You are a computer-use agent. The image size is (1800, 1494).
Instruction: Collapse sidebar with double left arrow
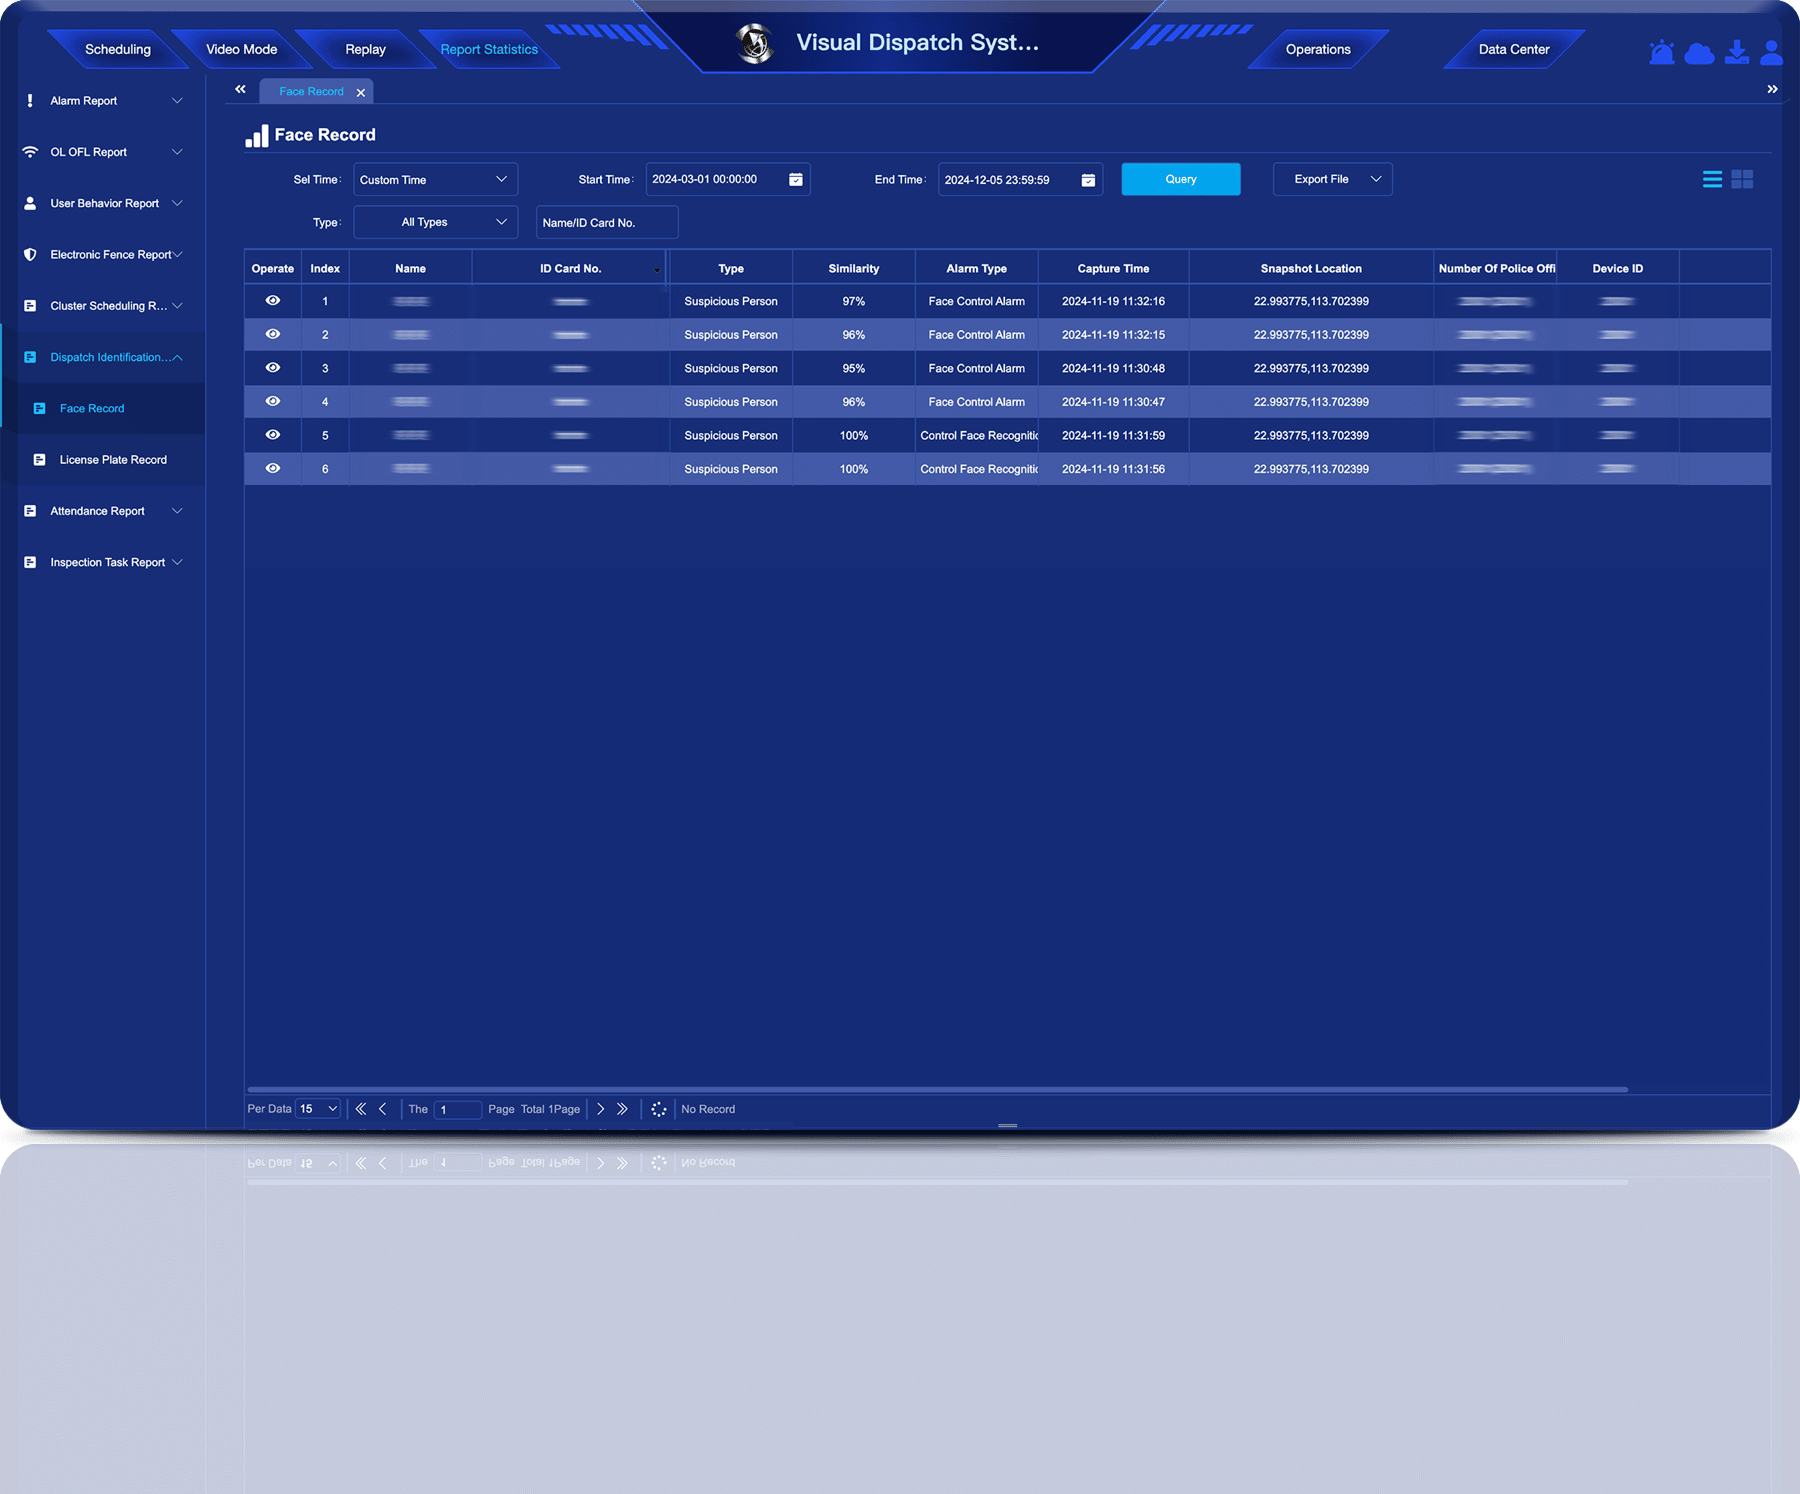[240, 90]
